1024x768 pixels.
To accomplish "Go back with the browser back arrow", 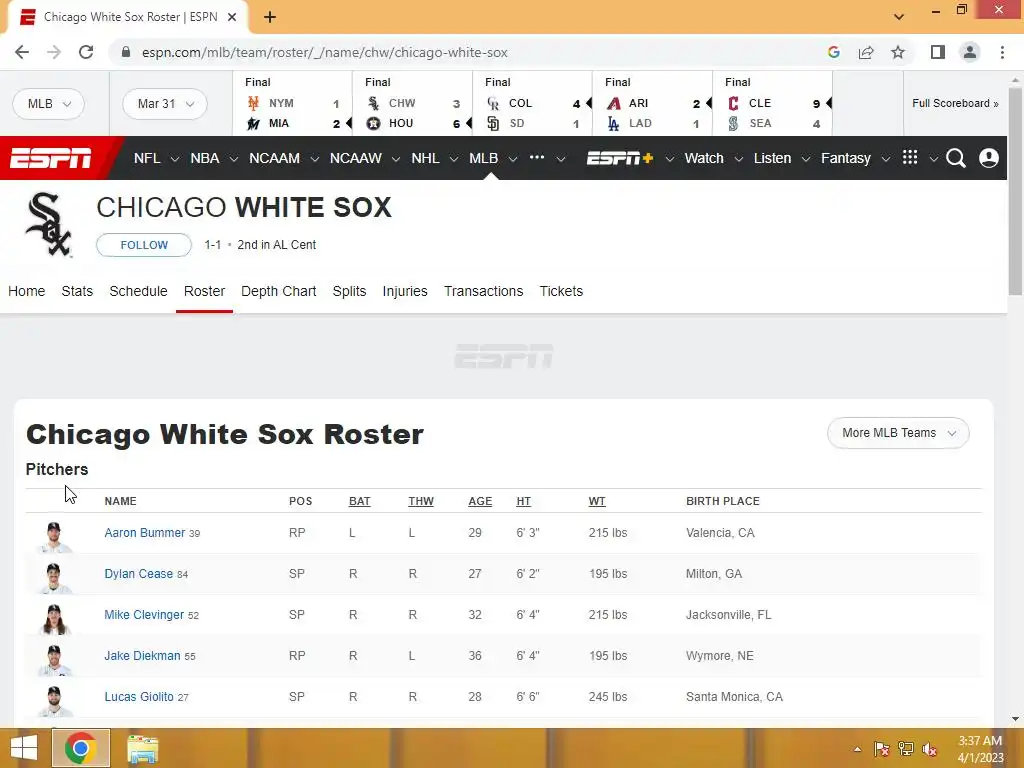I will pyautogui.click(x=22, y=52).
